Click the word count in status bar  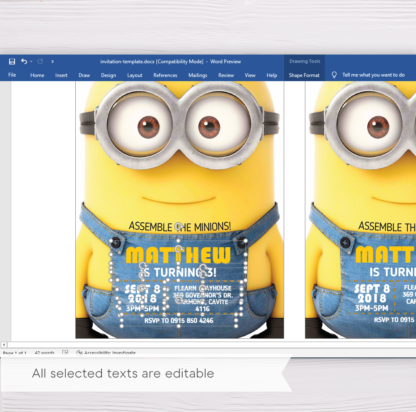(44, 353)
